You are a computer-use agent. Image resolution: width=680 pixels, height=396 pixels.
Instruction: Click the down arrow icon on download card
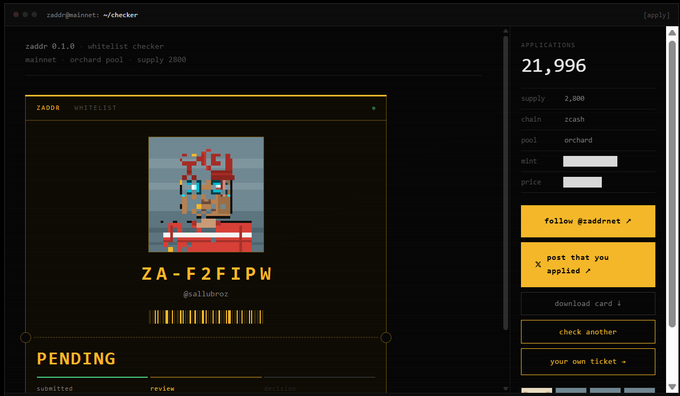[619, 303]
